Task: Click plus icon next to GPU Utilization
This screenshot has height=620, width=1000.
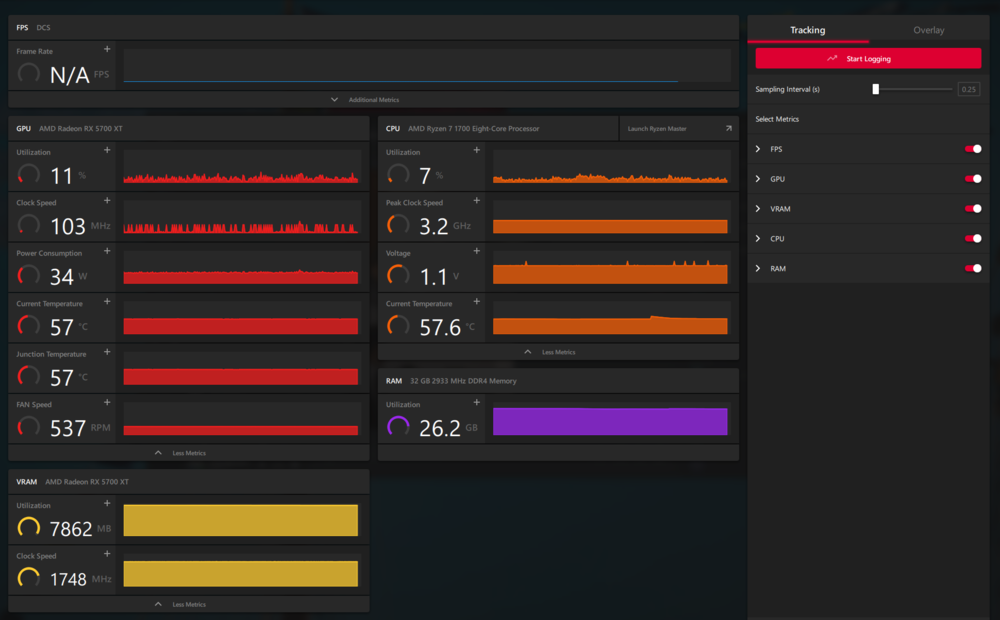Action: pos(107,150)
